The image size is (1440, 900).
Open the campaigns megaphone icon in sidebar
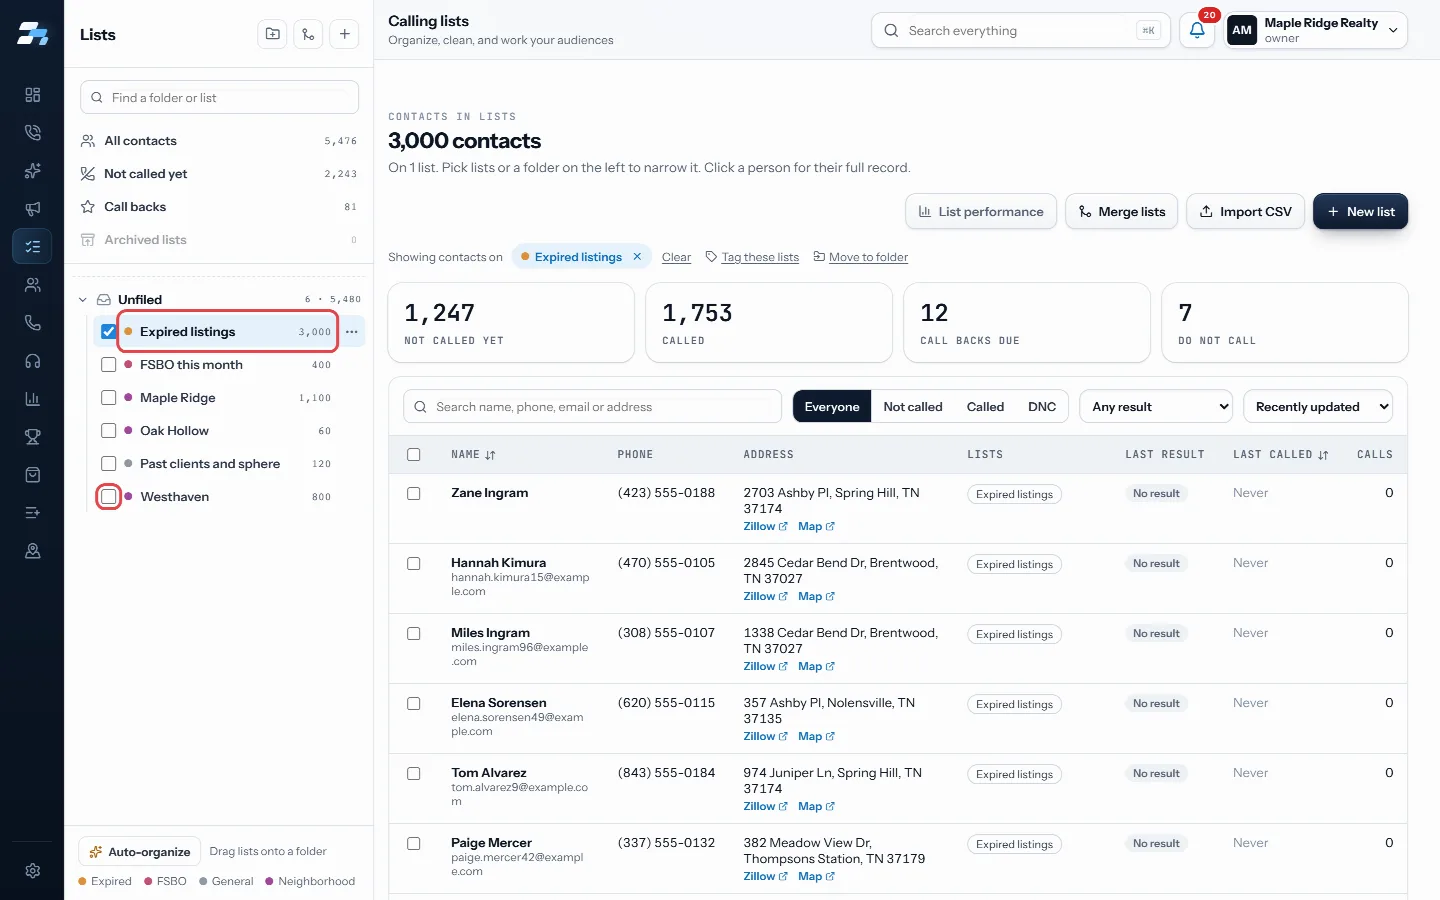(x=32, y=208)
